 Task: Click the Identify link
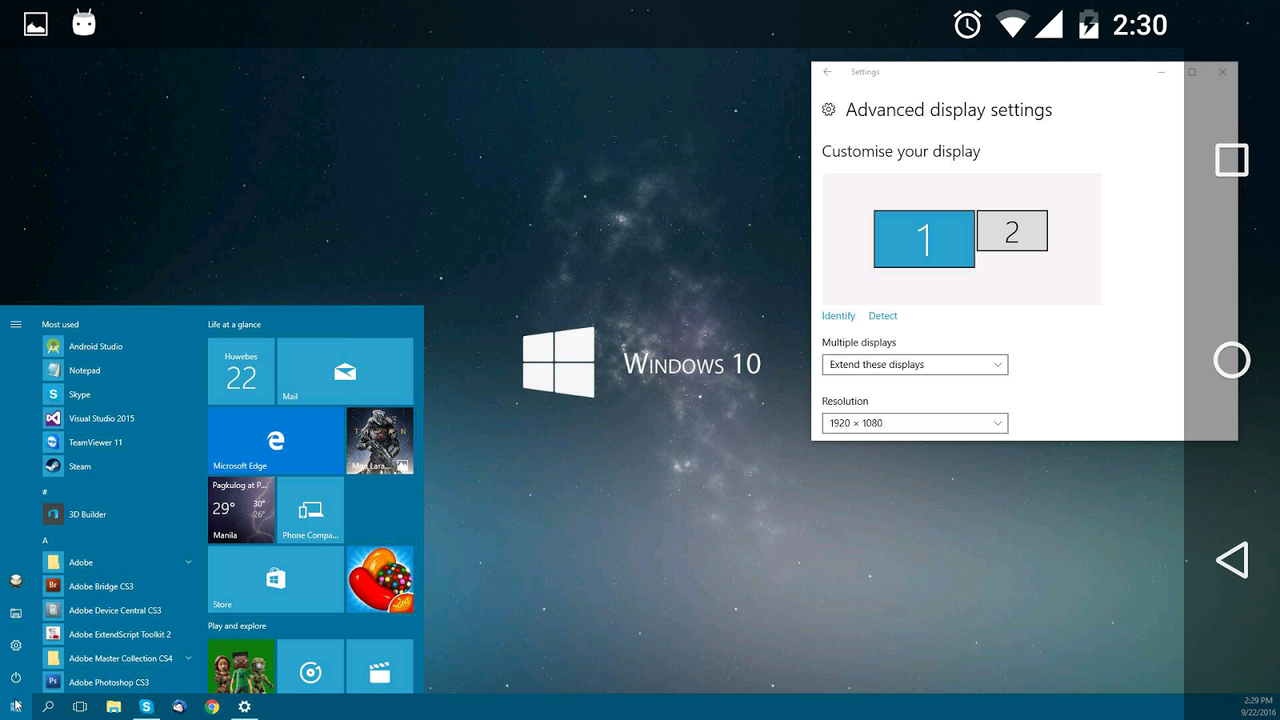pos(838,316)
